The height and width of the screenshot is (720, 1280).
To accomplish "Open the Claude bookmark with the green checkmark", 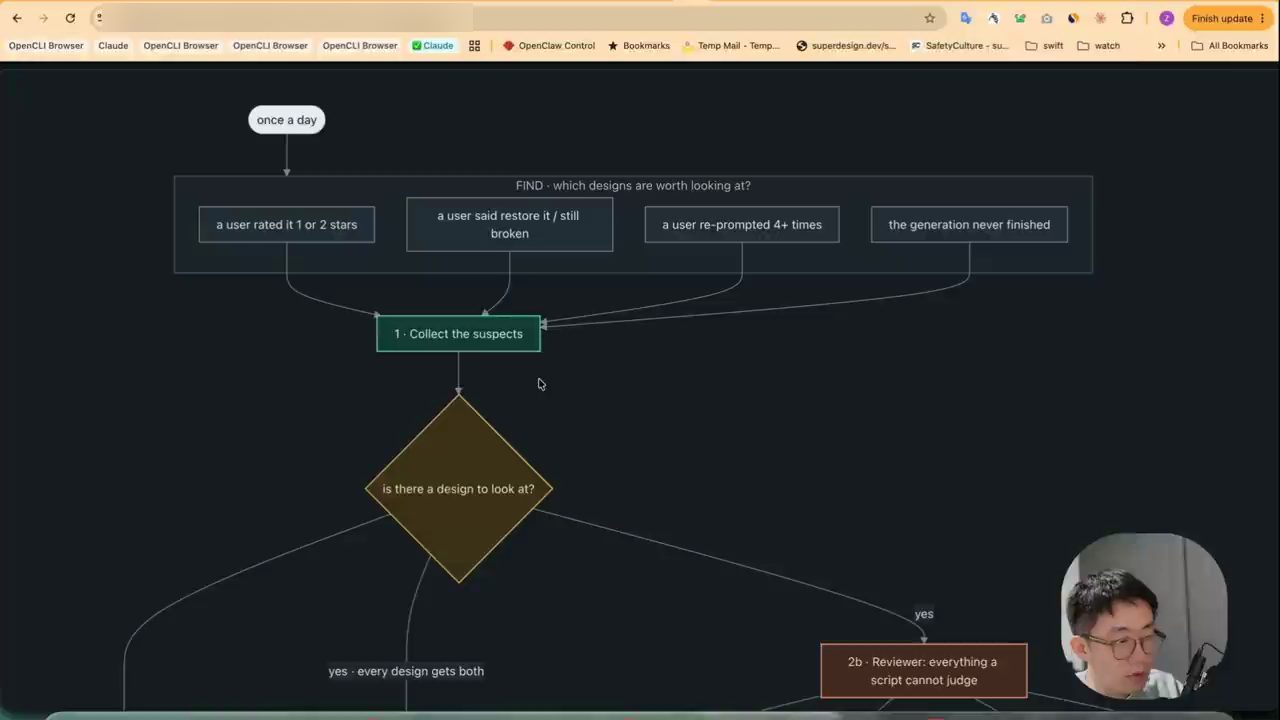I will [432, 46].
